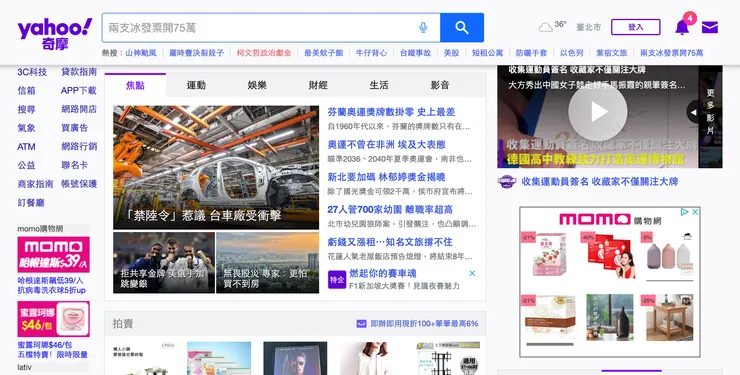Screen dimensions: 740x375
Task: Open the 財經 tab
Action: tap(318, 85)
